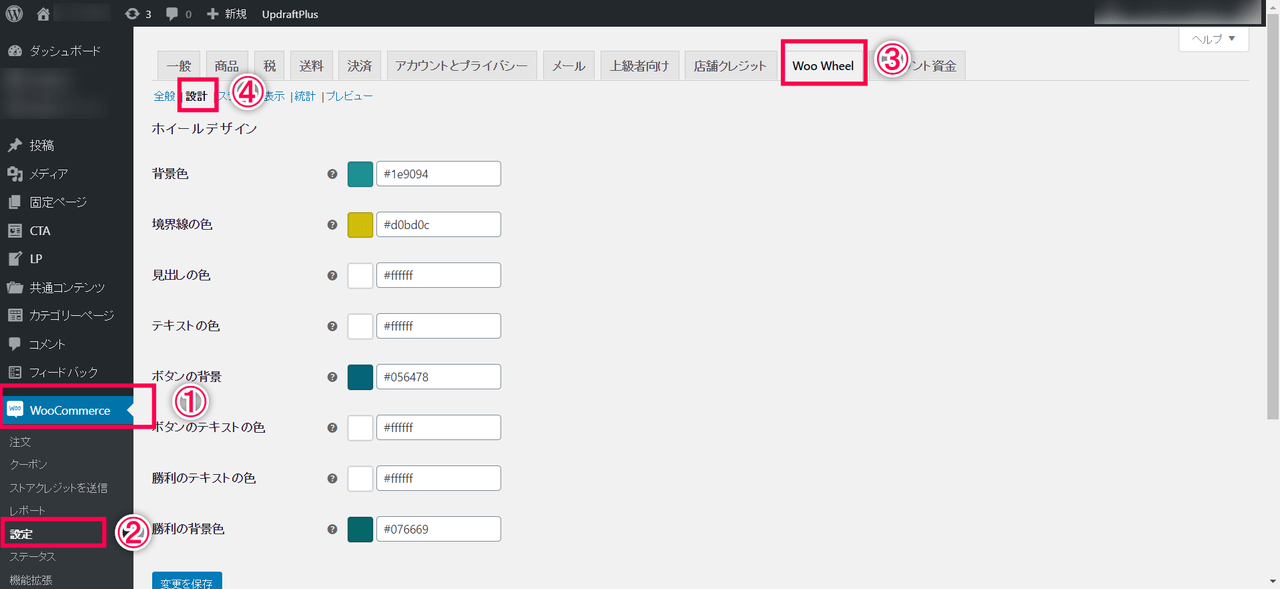This screenshot has width=1280, height=589.
Task: Show help tip for ボタンの背景
Action: coord(332,377)
